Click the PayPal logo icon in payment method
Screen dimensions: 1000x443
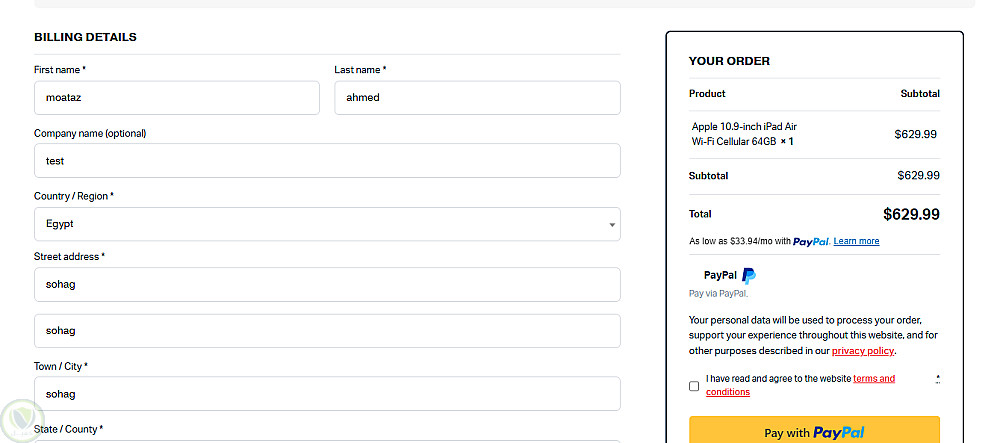click(x=748, y=275)
